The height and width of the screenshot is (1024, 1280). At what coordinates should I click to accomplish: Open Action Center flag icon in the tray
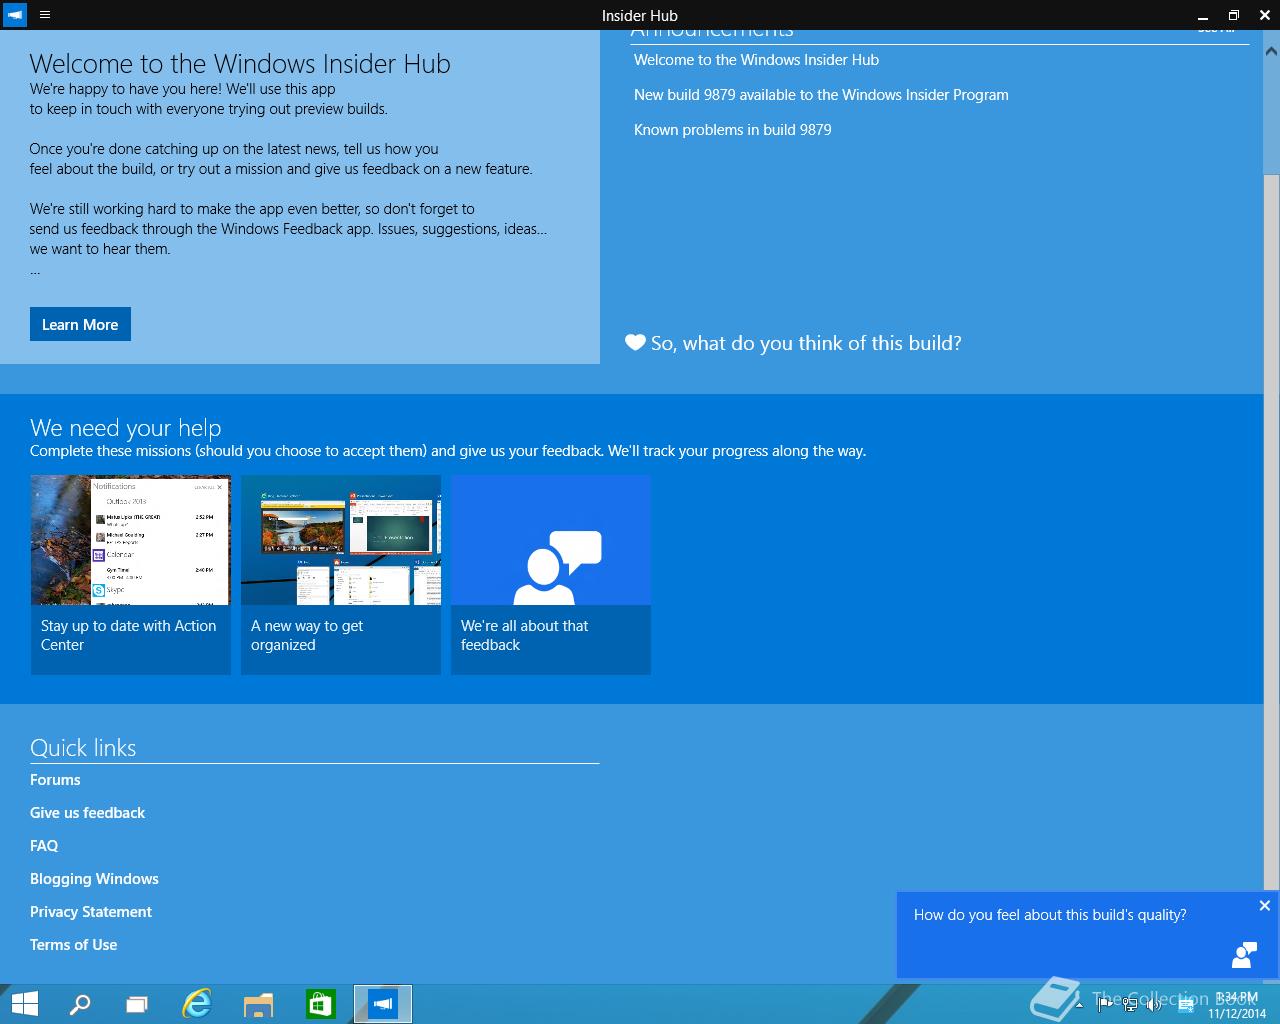(x=1105, y=1005)
